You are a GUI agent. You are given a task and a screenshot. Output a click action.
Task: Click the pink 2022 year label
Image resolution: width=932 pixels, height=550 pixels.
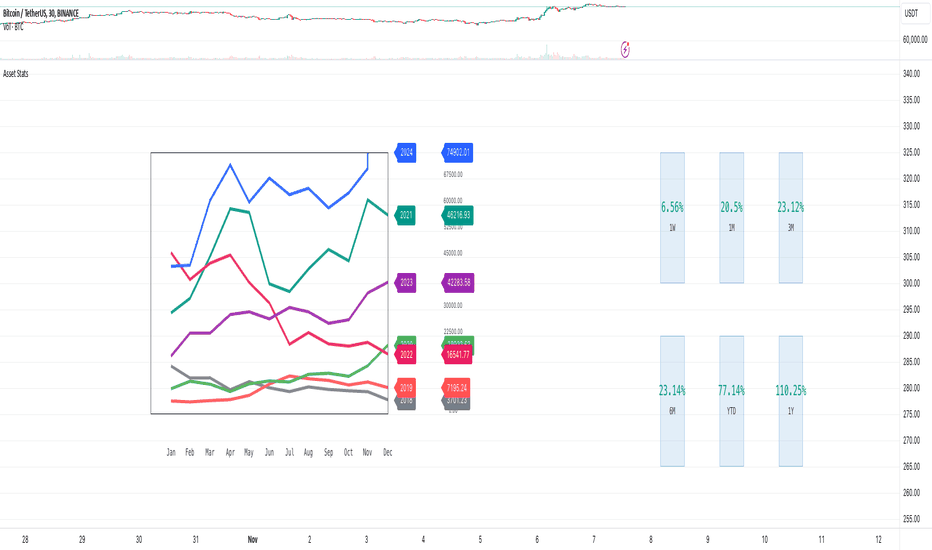[x=406, y=354]
